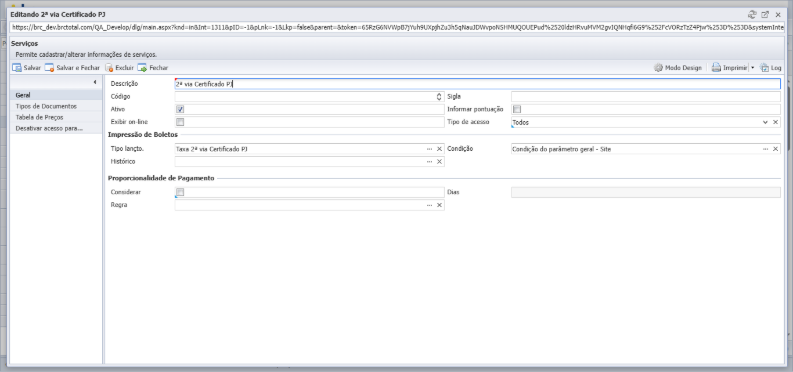The width and height of the screenshot is (793, 372).
Task: Click the Taxa 2ª via Certificado PJ value
Action: [212, 149]
